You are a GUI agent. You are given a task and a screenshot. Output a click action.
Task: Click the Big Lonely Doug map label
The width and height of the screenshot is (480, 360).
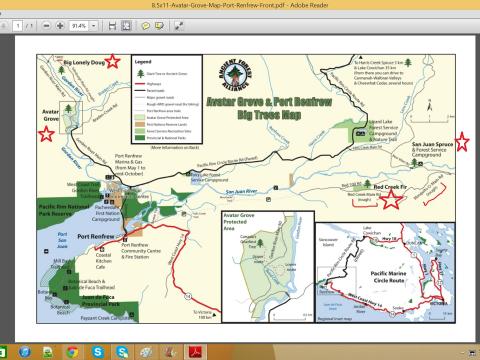coord(84,62)
